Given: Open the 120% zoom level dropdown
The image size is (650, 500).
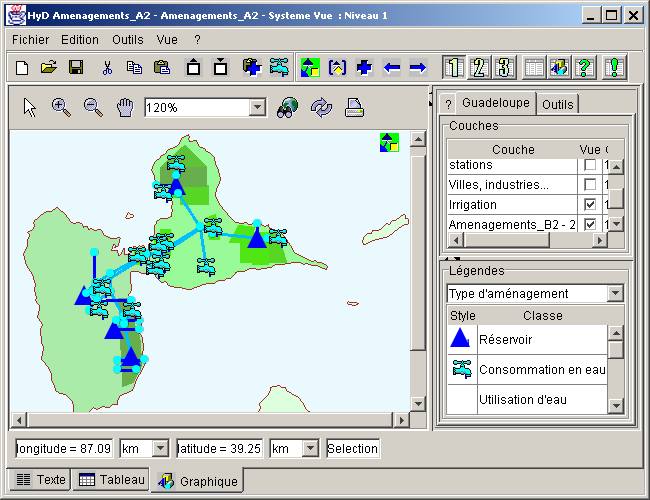Looking at the screenshot, I should pyautogui.click(x=257, y=108).
